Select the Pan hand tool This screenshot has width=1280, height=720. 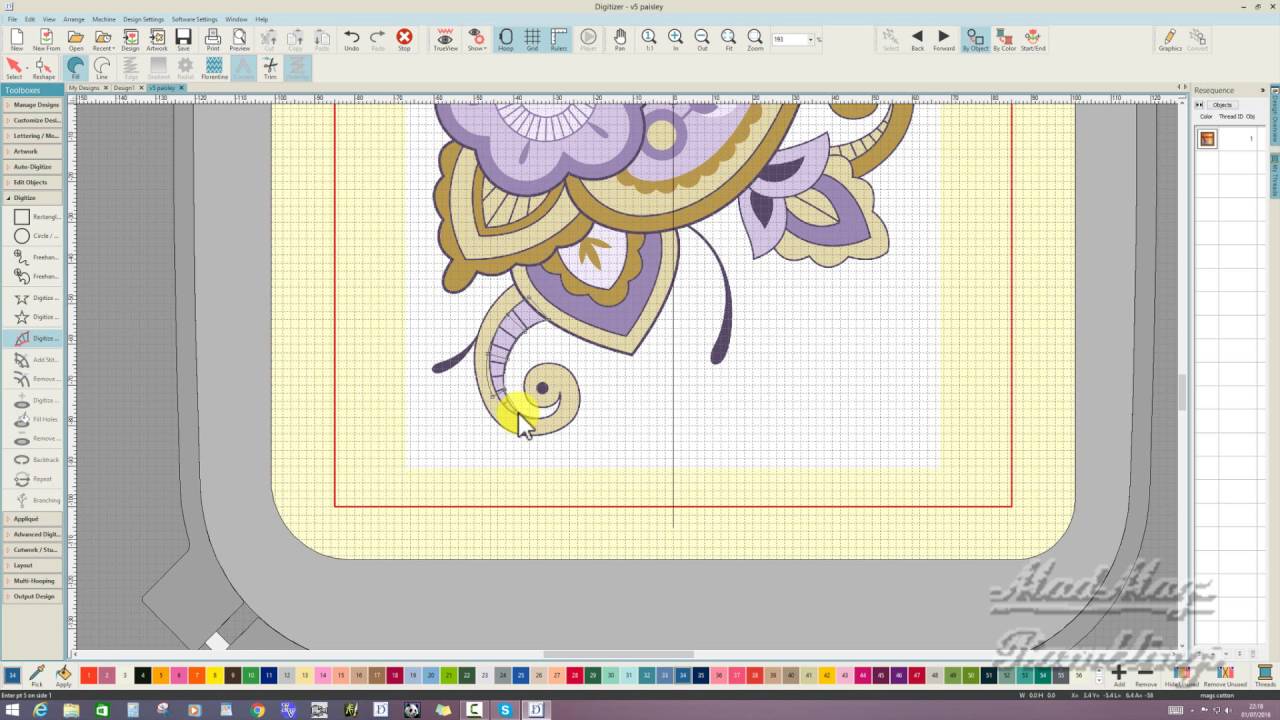tap(620, 40)
